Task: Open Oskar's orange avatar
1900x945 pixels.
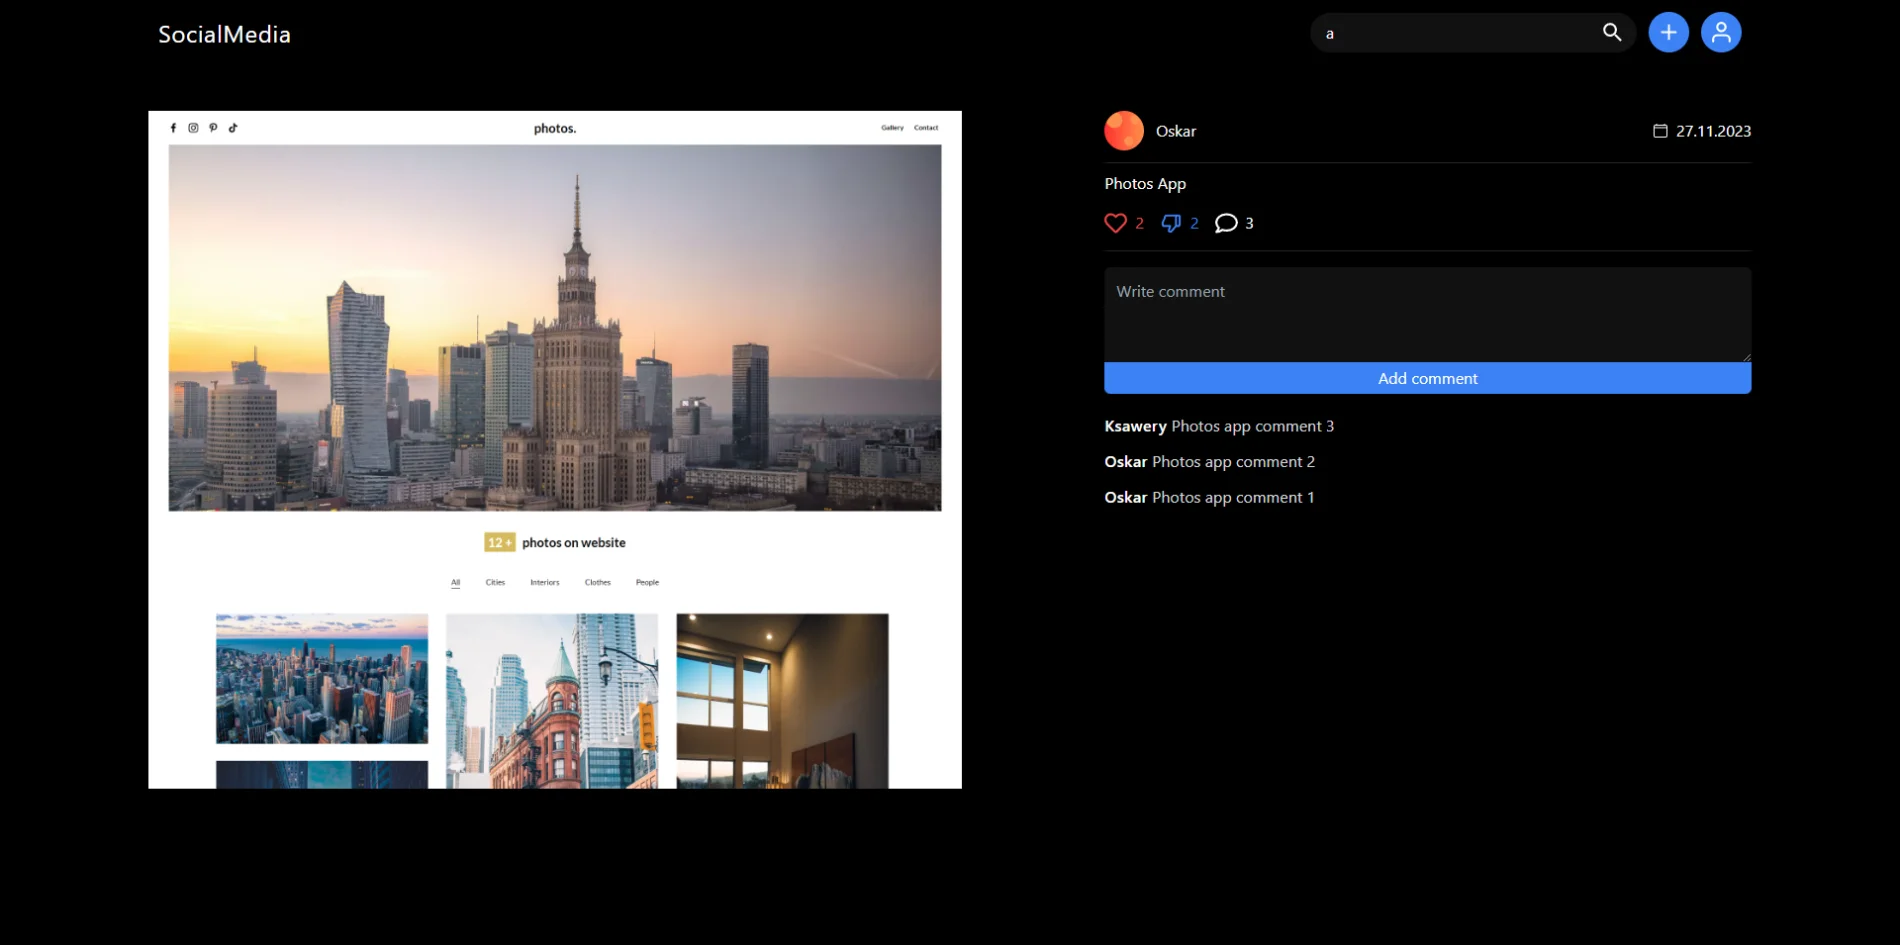Action: point(1124,131)
